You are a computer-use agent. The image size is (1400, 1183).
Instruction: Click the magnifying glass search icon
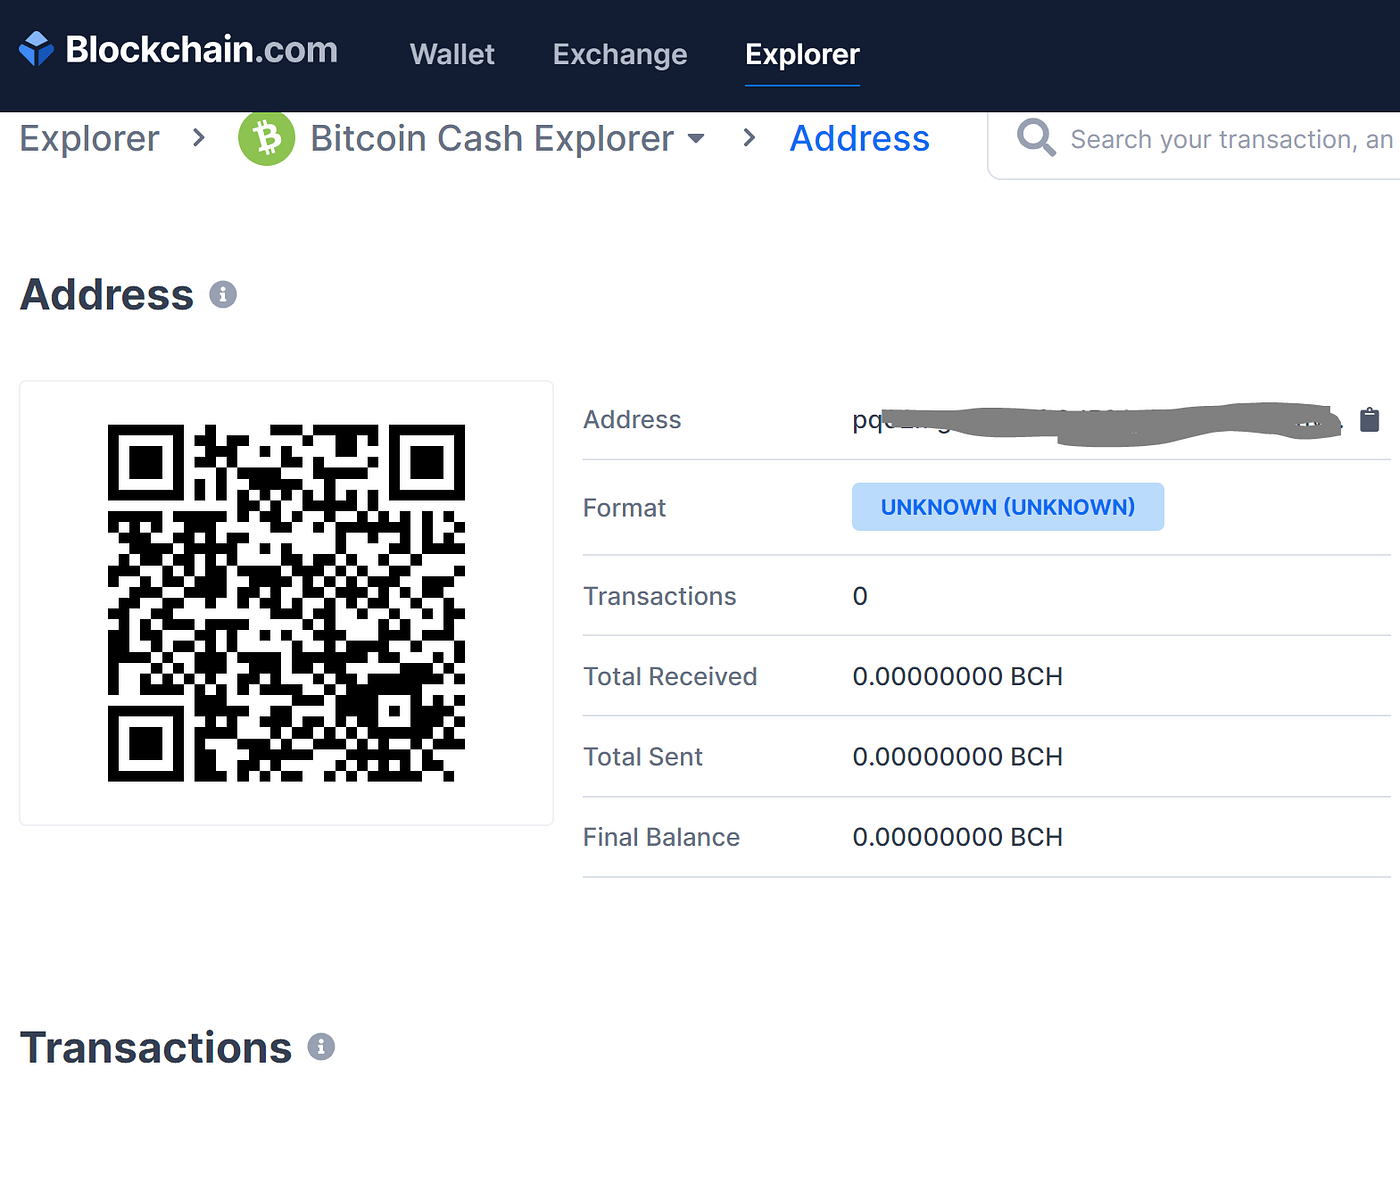pyautogui.click(x=1036, y=138)
